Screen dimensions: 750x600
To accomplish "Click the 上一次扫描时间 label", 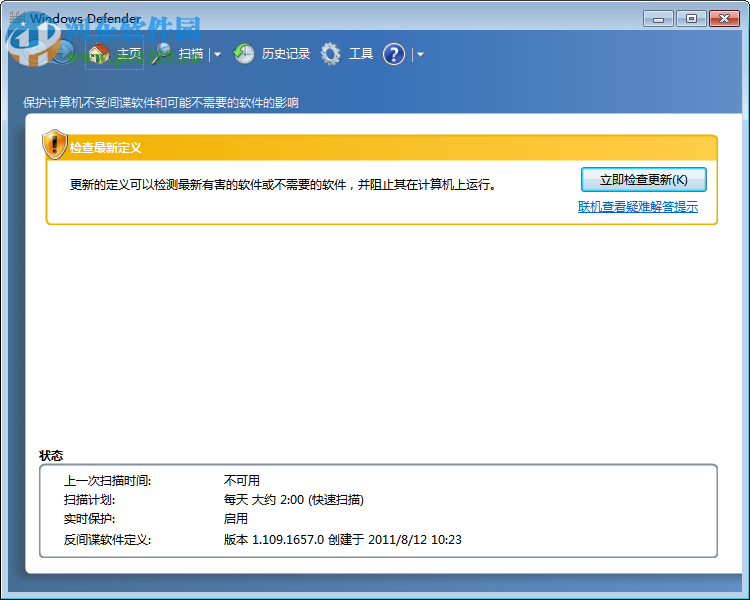I will [x=108, y=480].
